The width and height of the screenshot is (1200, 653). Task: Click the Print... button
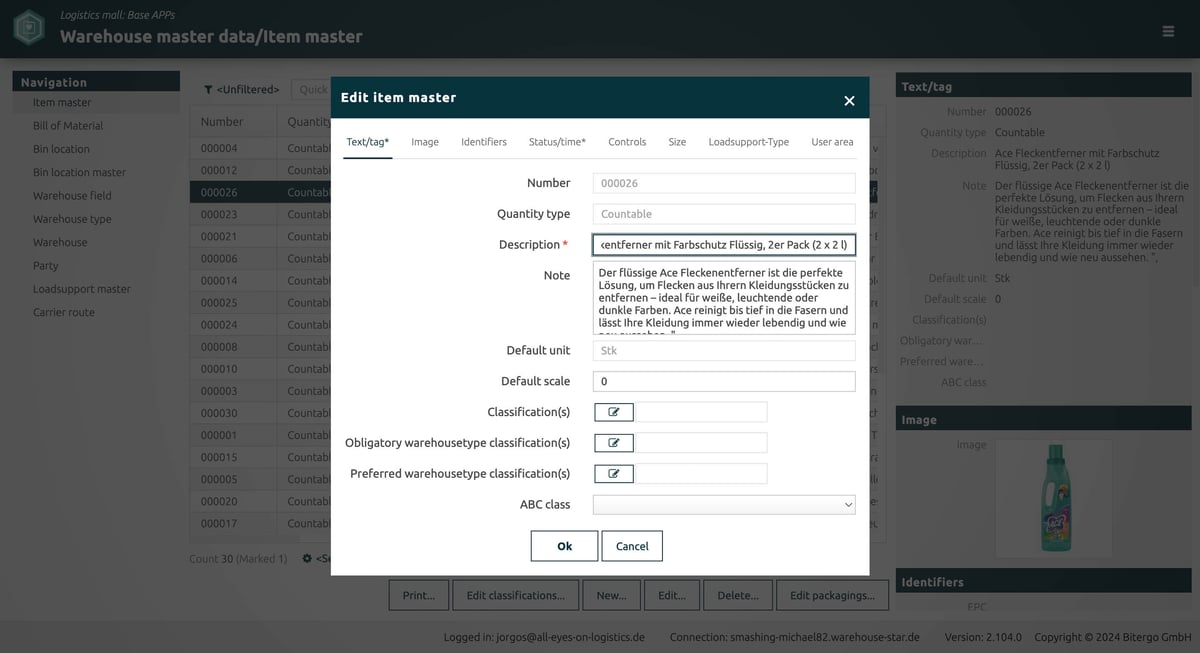[x=418, y=595]
